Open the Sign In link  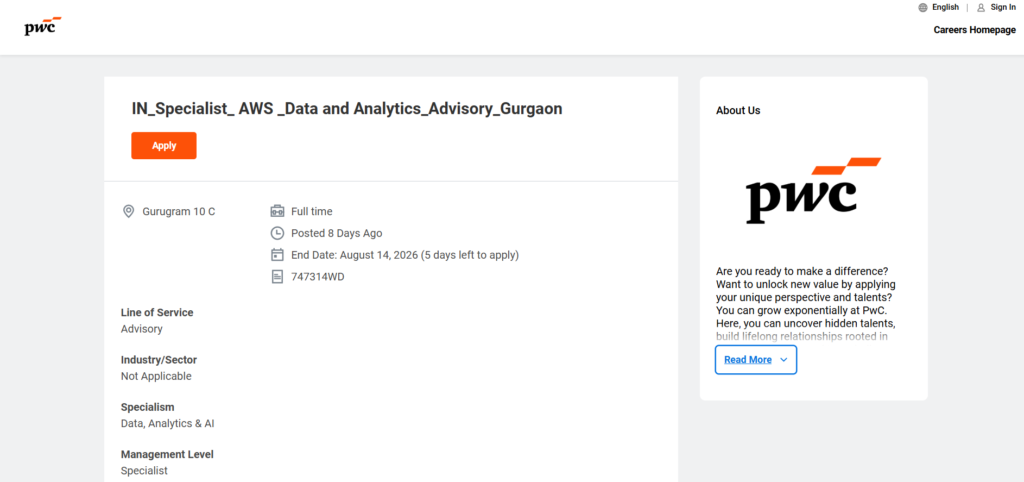click(x=1003, y=7)
